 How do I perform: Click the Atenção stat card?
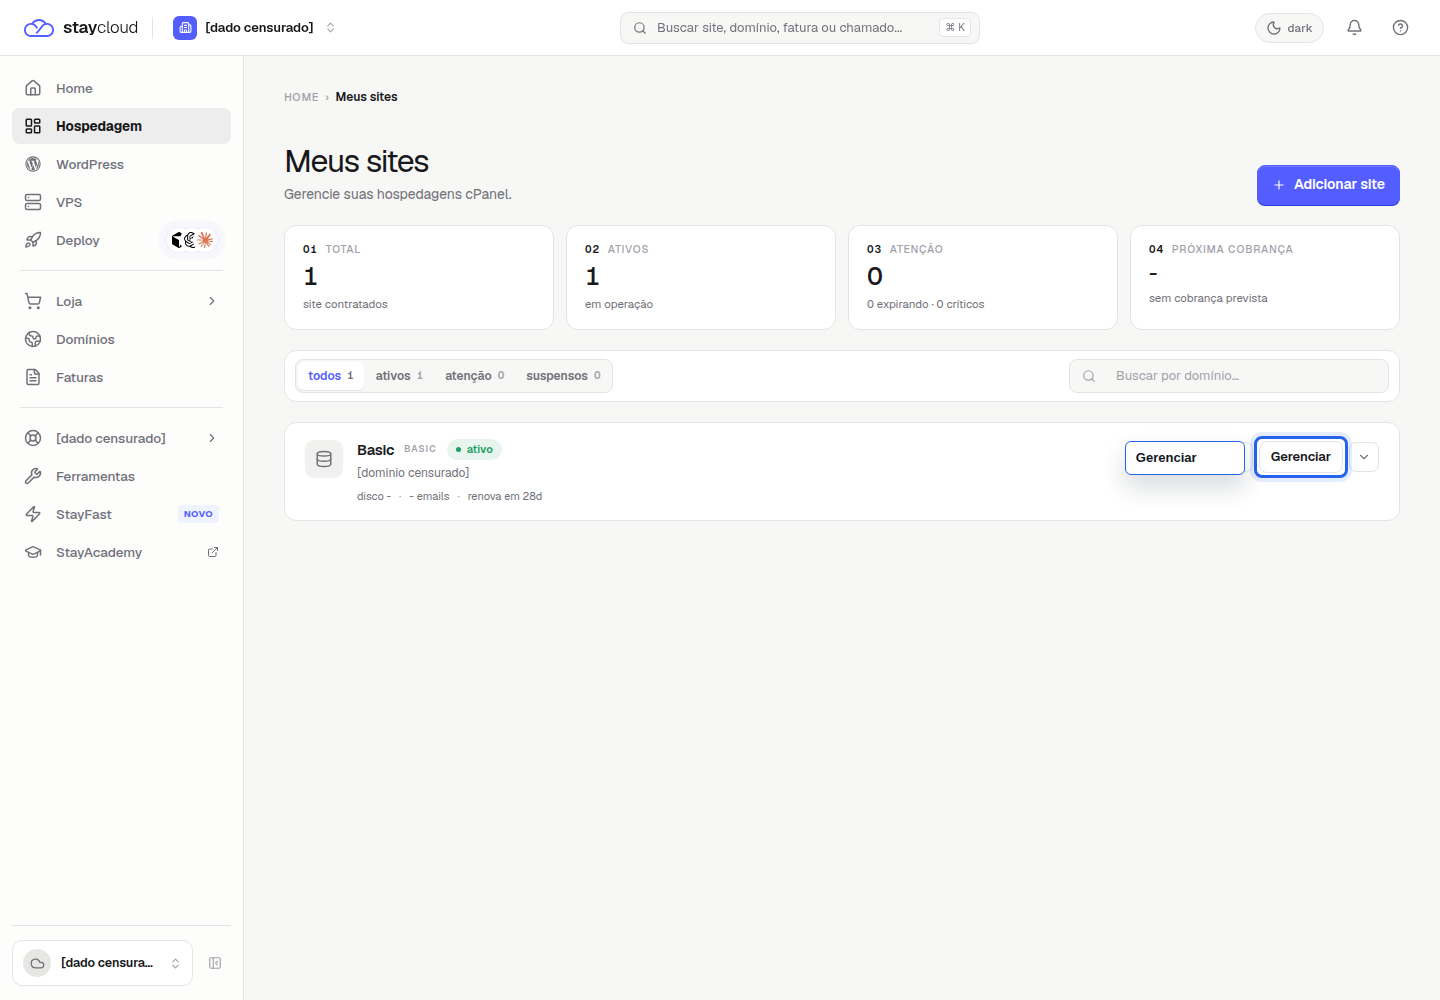pyautogui.click(x=983, y=277)
